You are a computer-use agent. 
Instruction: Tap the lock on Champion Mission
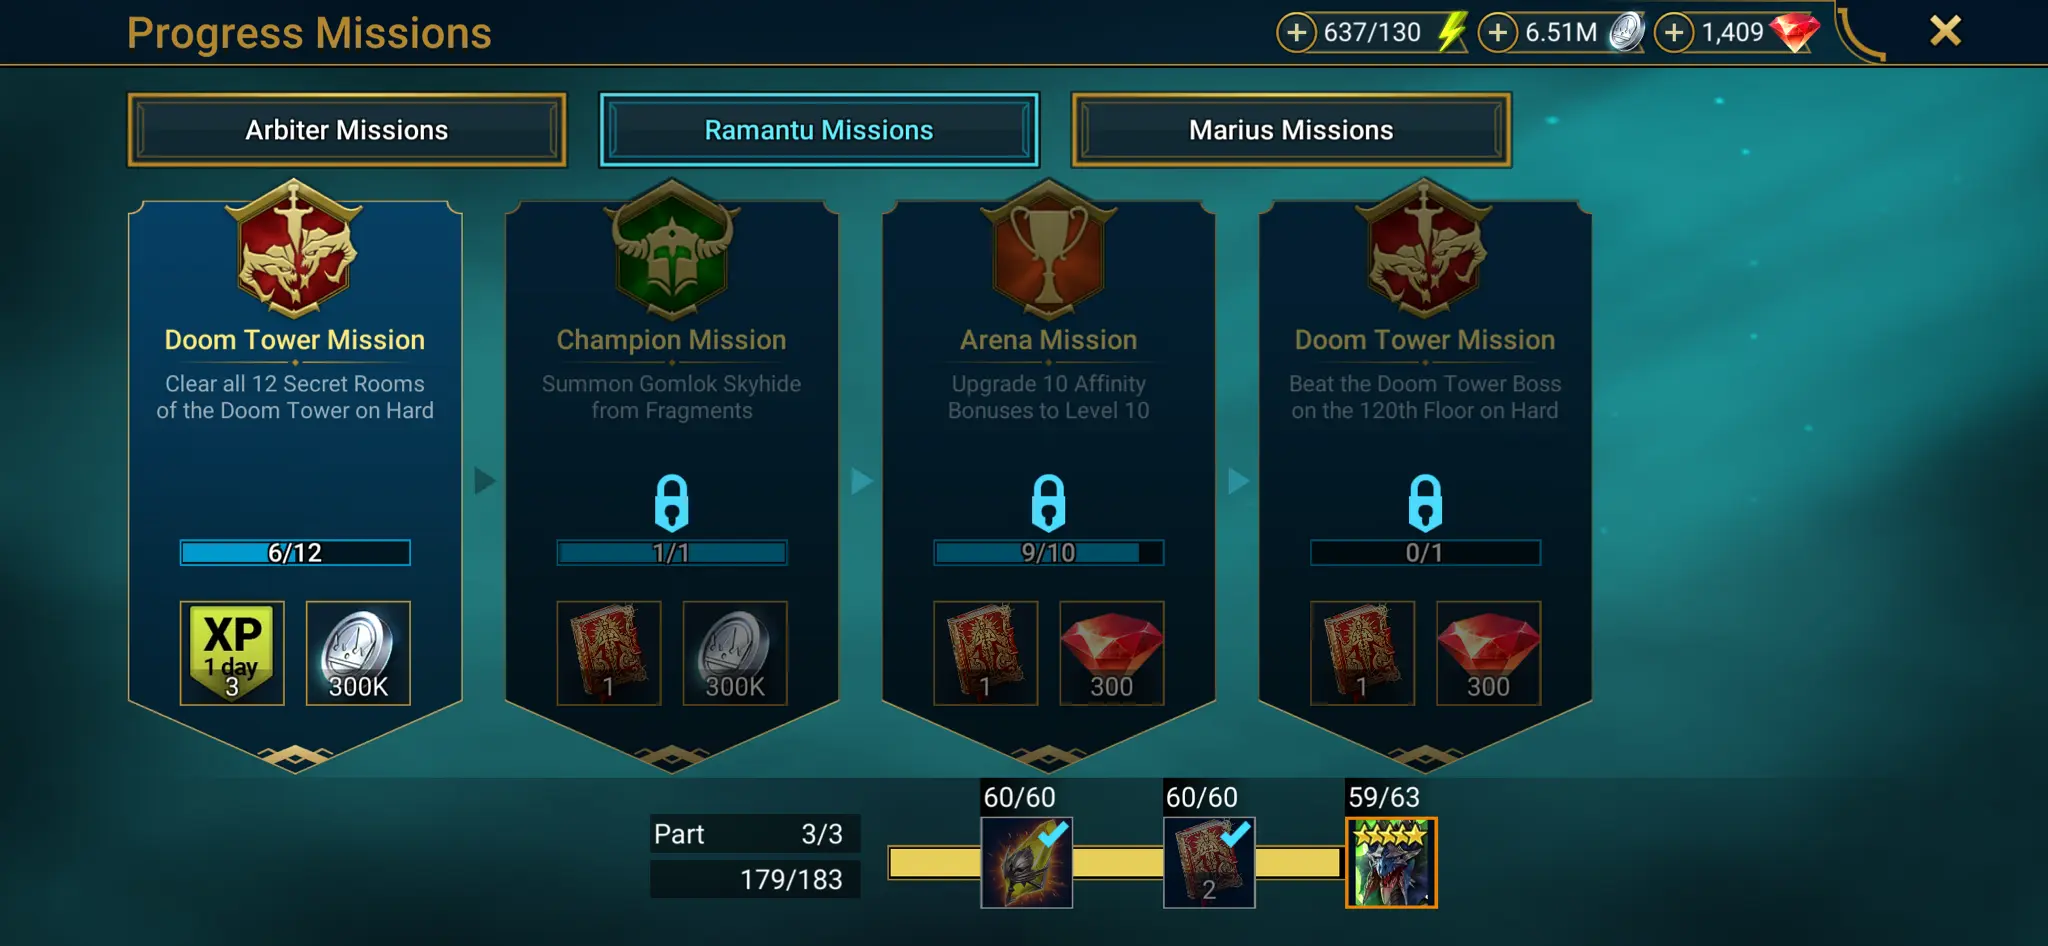coord(672,502)
